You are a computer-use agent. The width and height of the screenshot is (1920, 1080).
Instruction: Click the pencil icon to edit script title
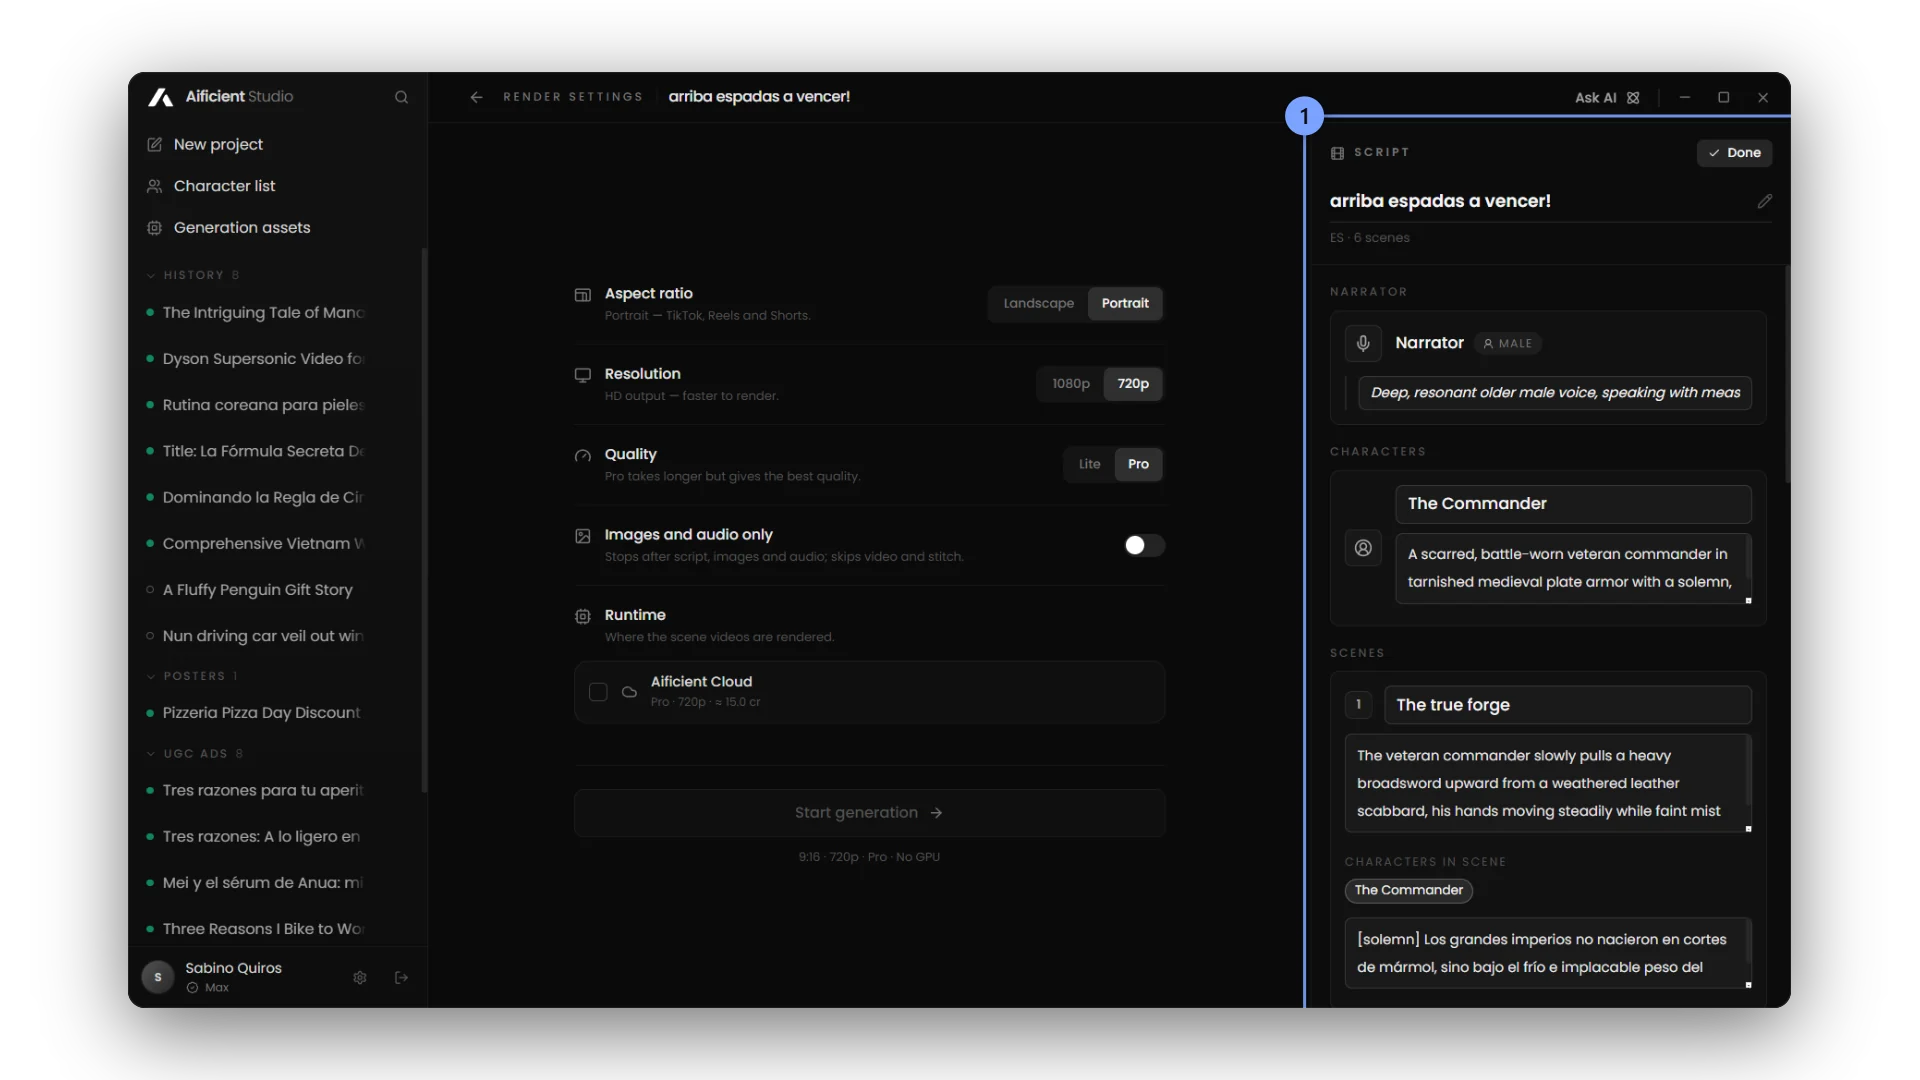click(1764, 201)
